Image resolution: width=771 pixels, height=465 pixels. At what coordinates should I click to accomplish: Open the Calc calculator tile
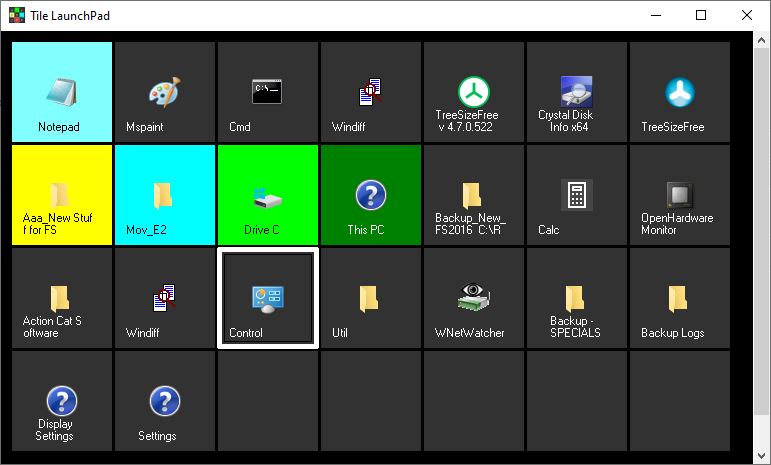(x=576, y=195)
